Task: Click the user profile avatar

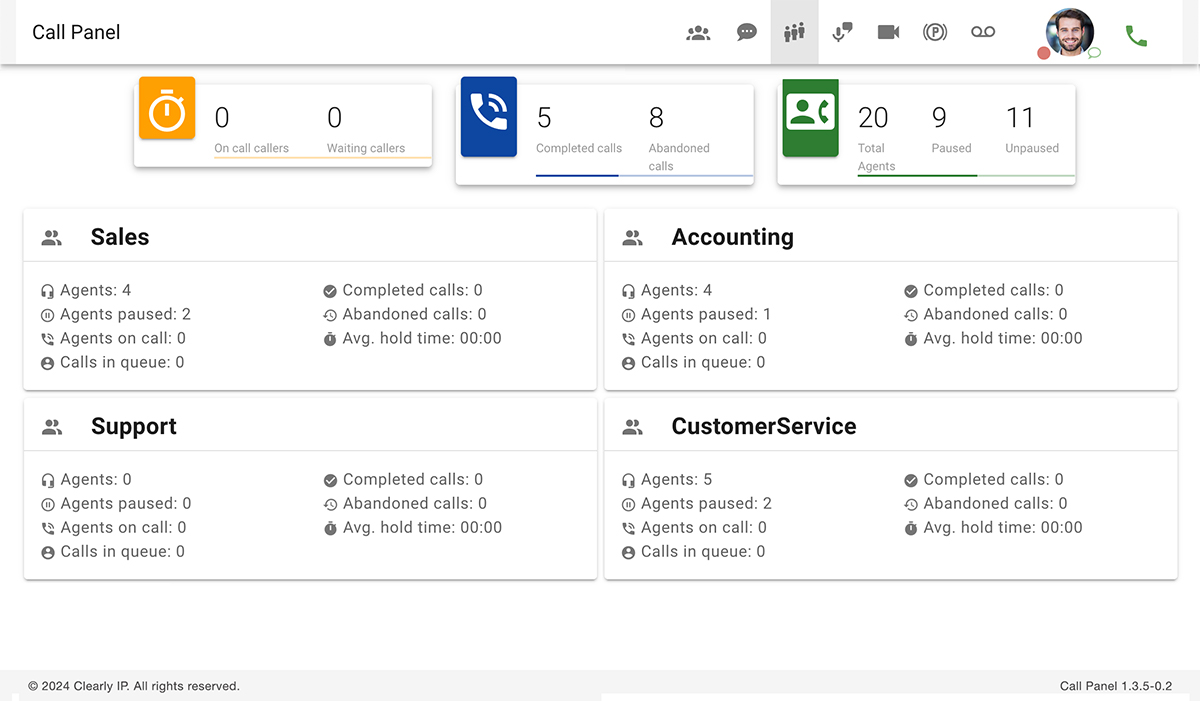Action: [1070, 32]
